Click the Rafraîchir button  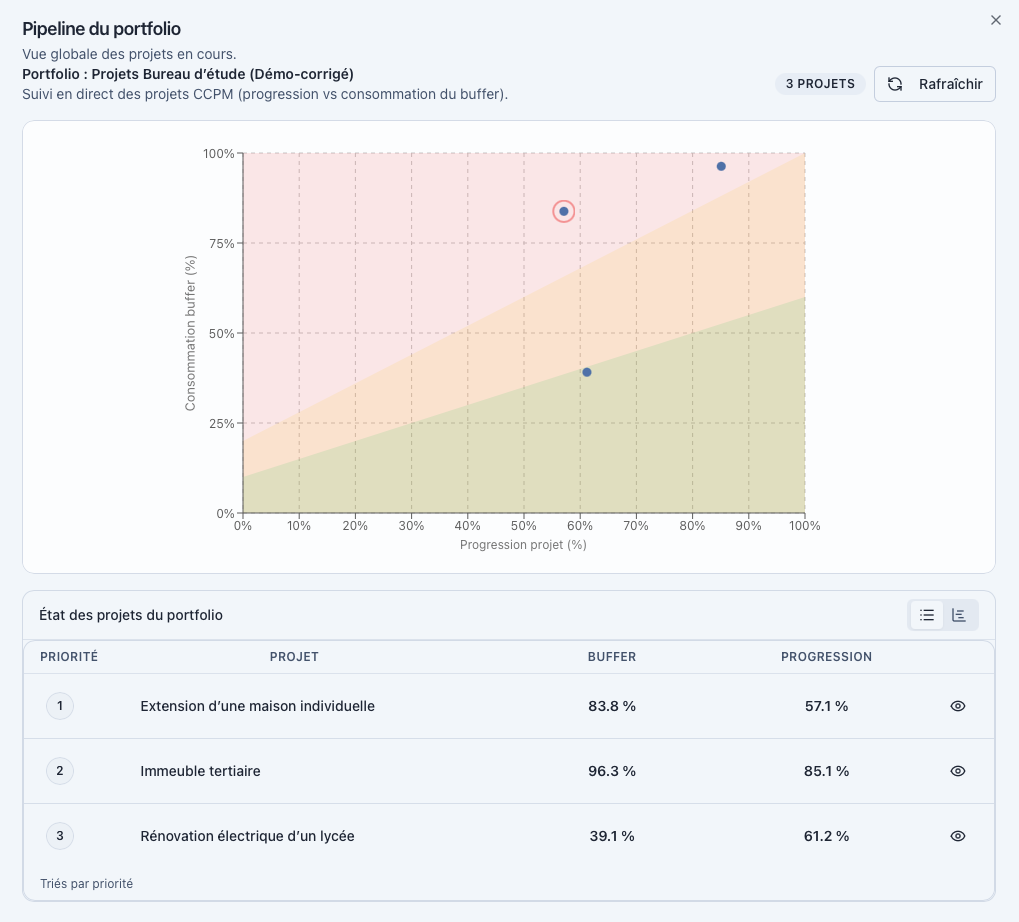point(934,84)
